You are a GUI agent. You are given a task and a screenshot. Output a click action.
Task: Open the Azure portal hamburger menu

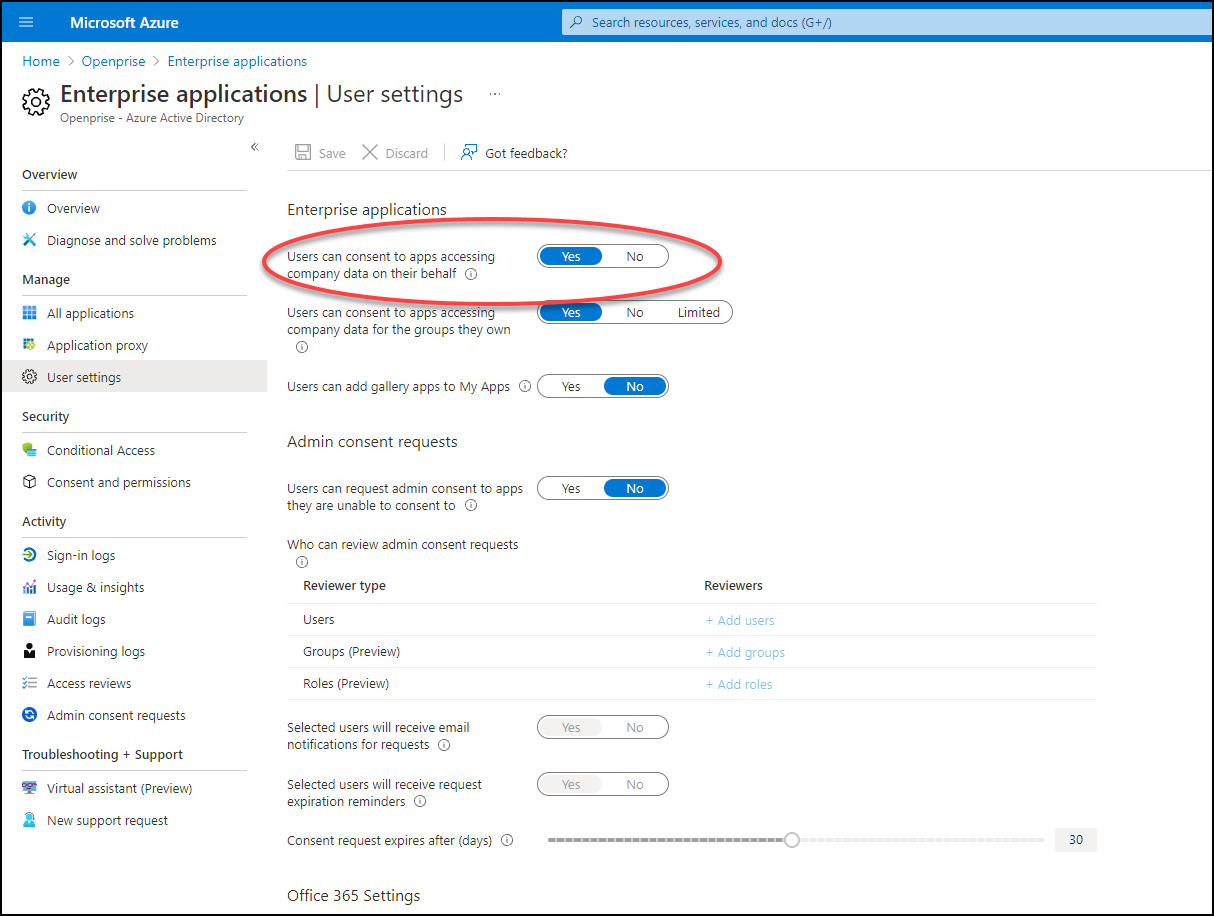[26, 22]
